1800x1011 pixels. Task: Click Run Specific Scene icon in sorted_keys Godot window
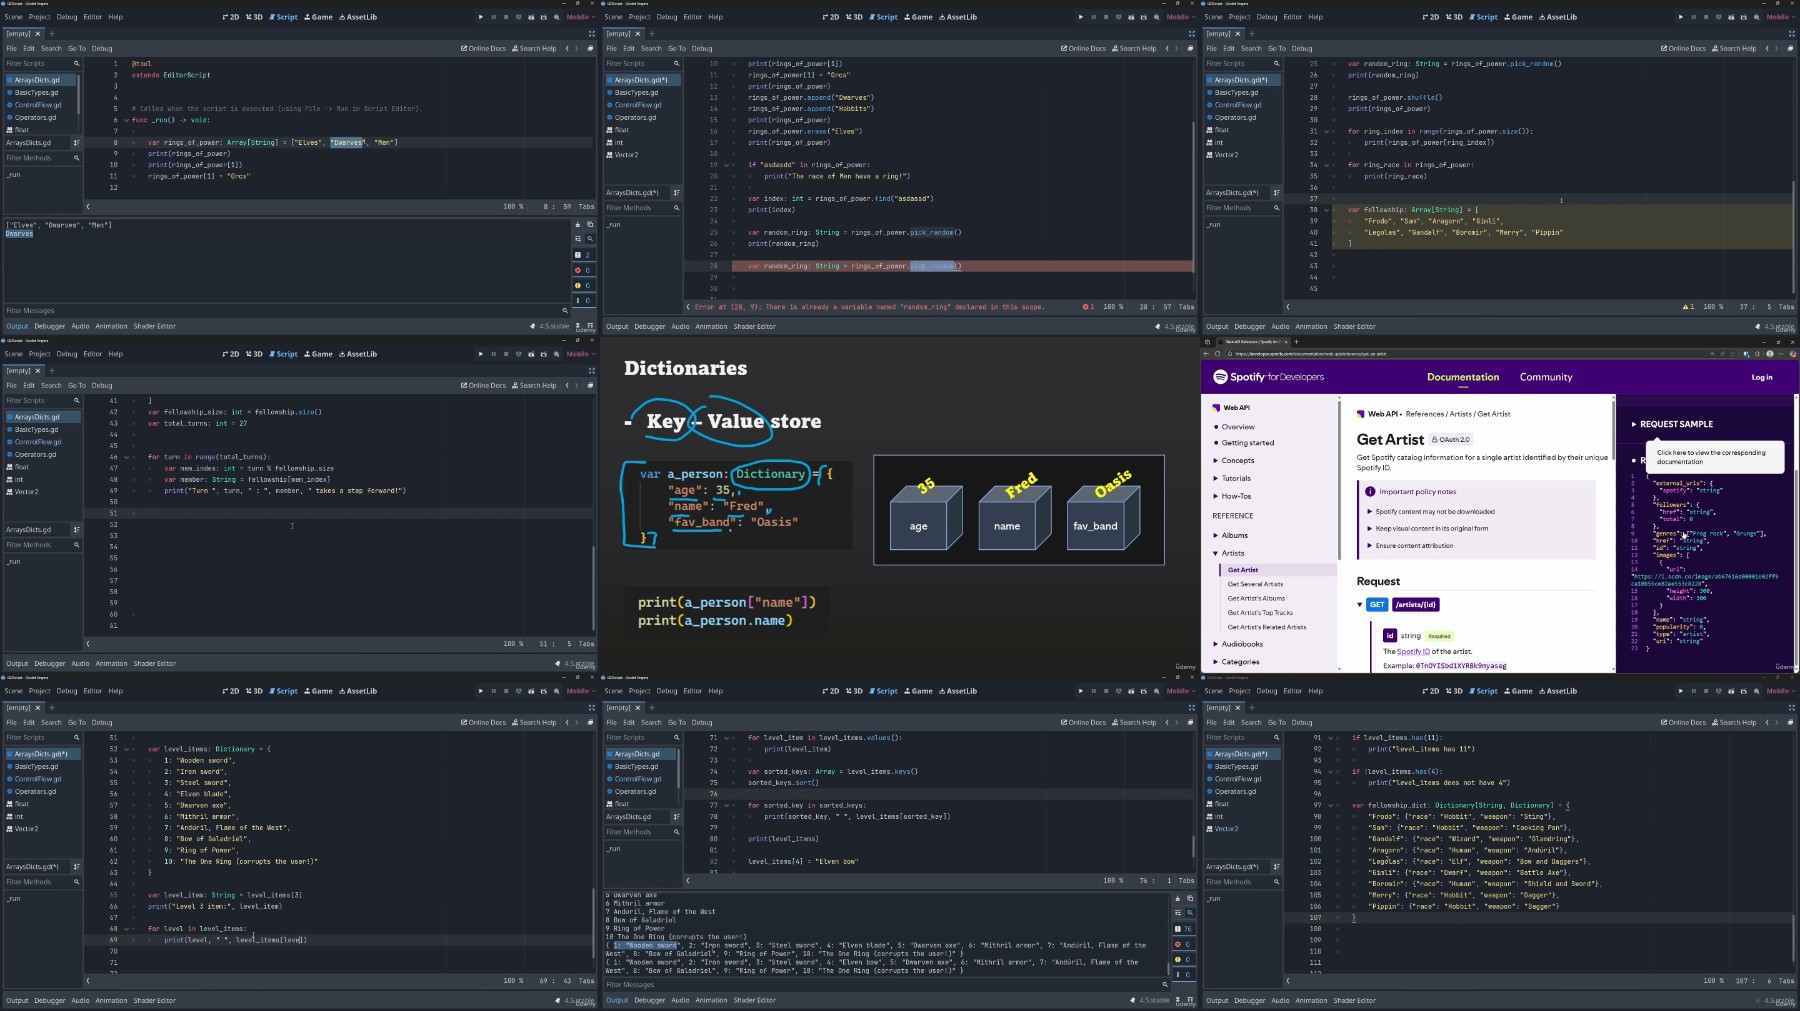[x=1144, y=691]
